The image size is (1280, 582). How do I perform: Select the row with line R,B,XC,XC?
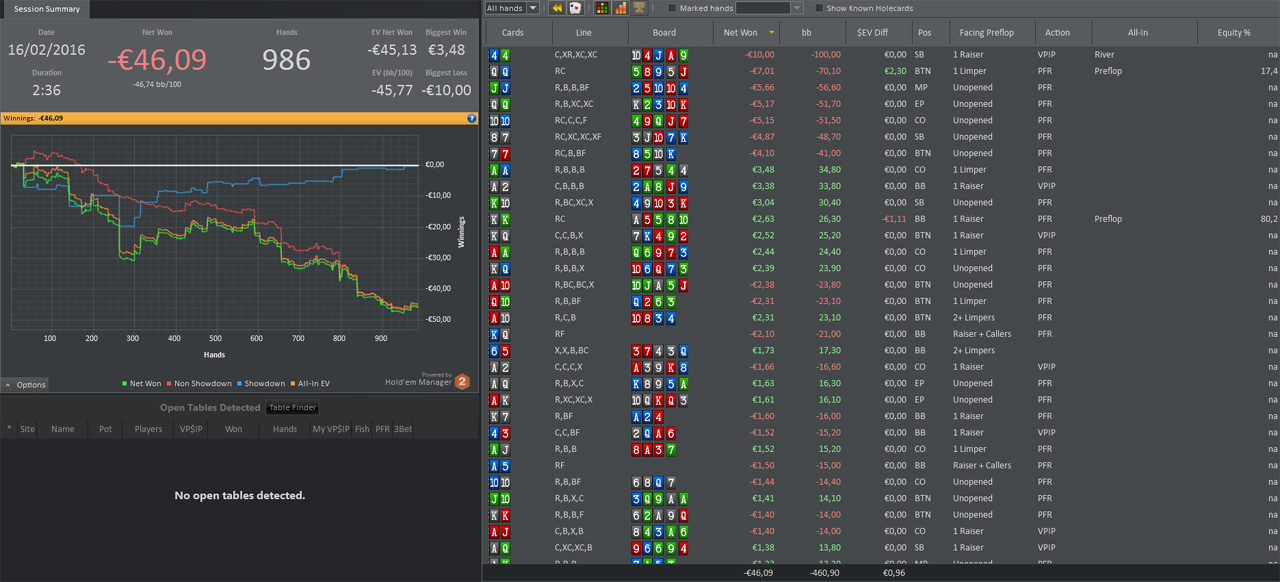[880, 103]
